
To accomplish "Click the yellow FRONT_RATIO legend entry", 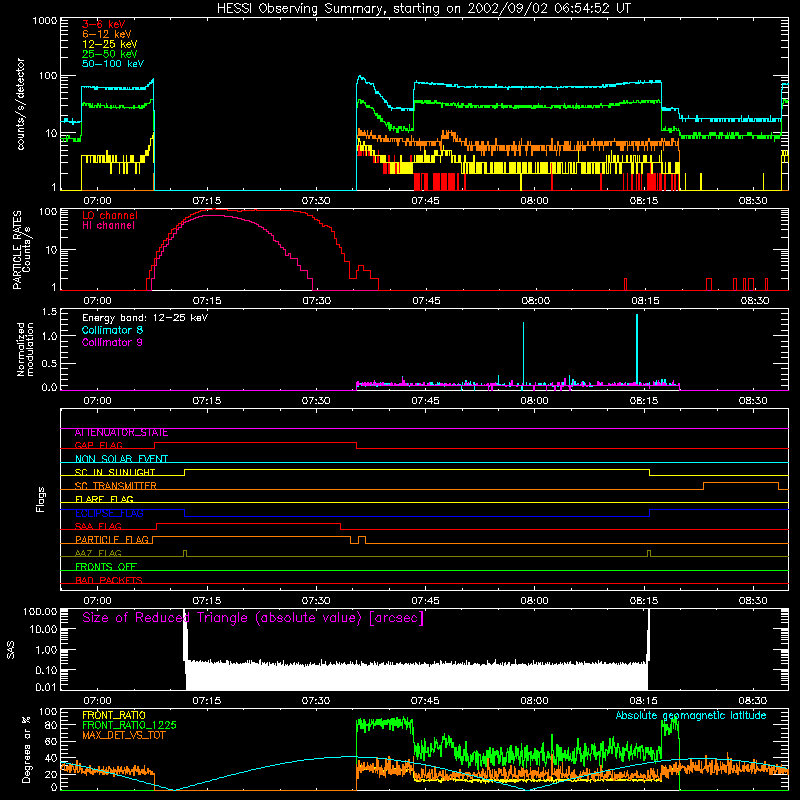I will point(114,715).
